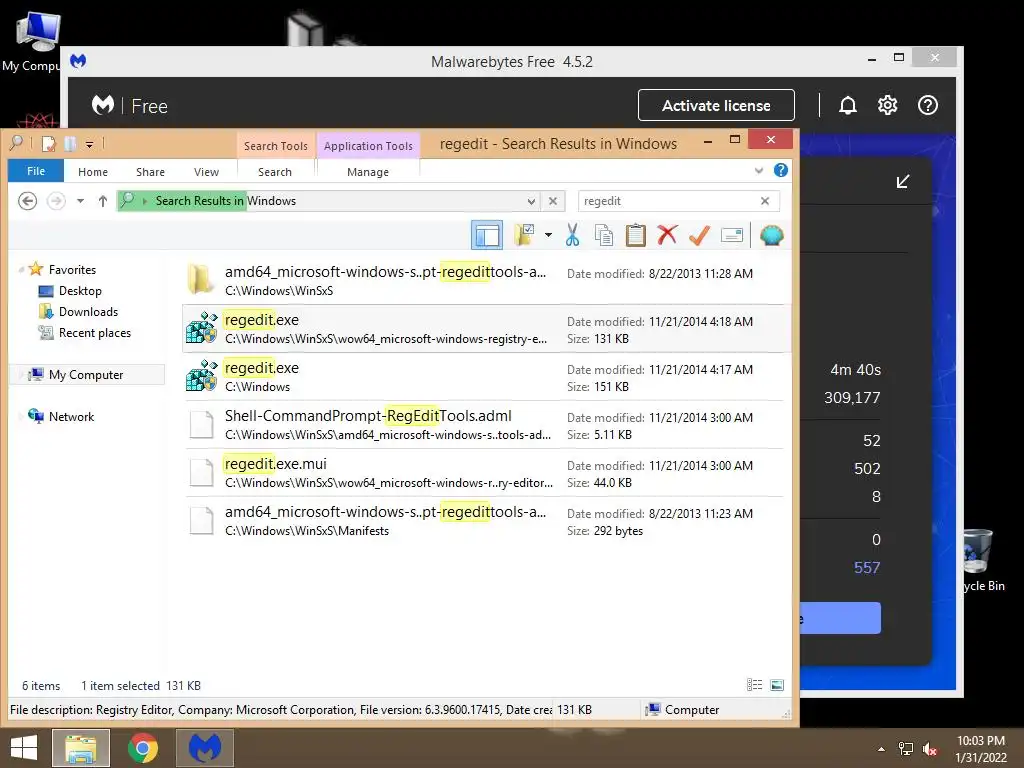Click the Malwarebytes logo in header
Screen dimensions: 1024x768
click(103, 105)
